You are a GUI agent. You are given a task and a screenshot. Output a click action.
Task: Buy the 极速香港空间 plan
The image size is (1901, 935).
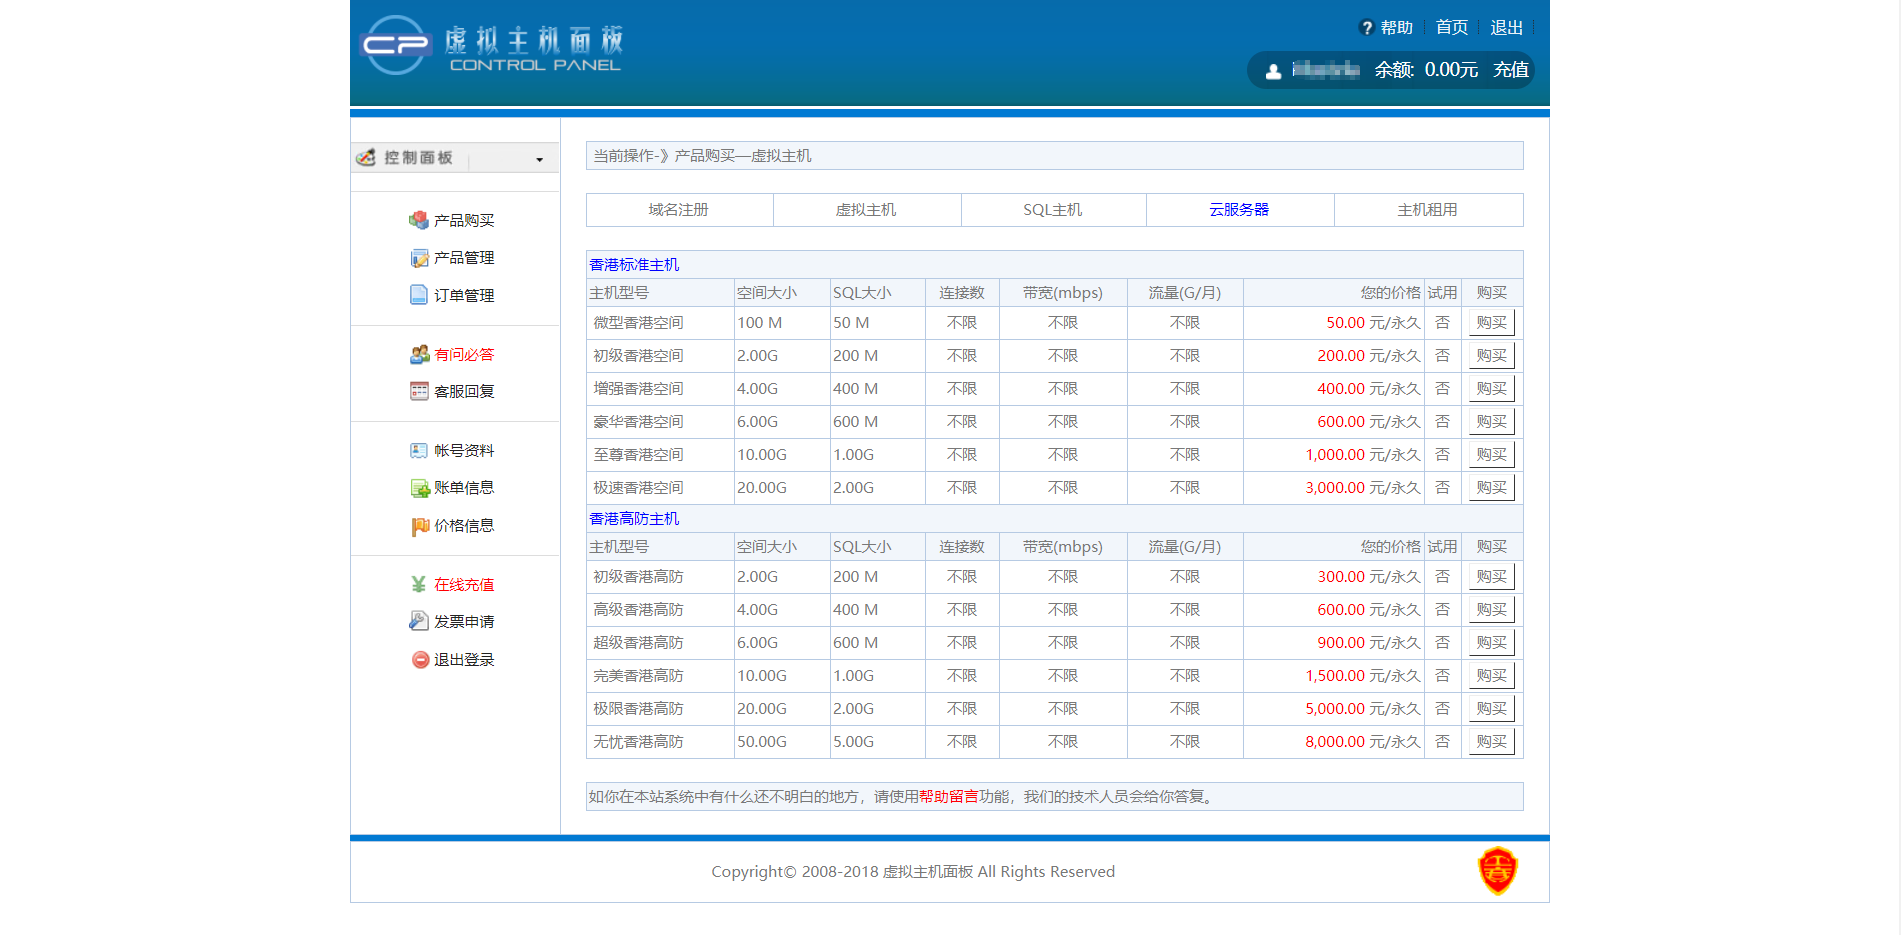(x=1491, y=488)
